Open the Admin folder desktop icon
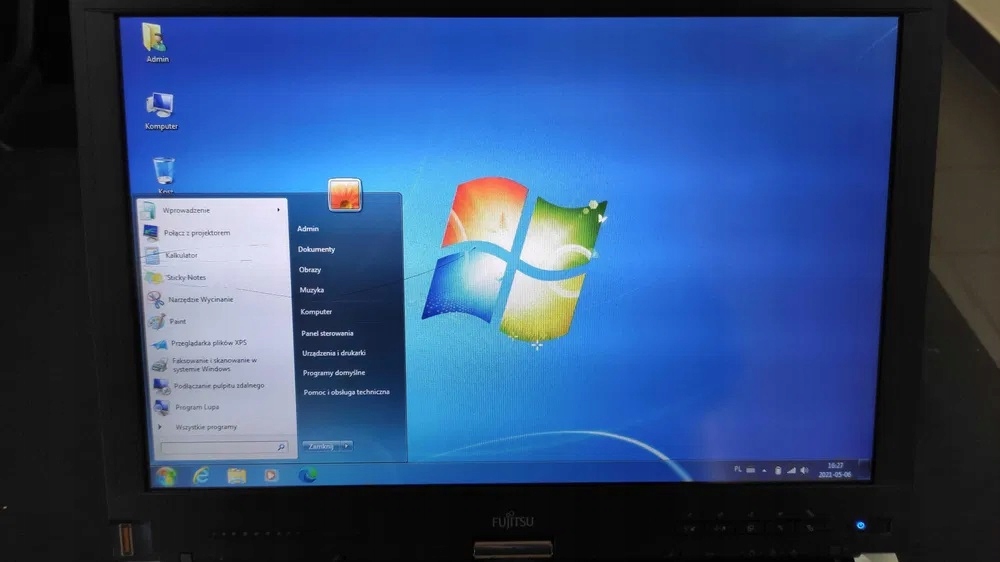 coord(157,43)
